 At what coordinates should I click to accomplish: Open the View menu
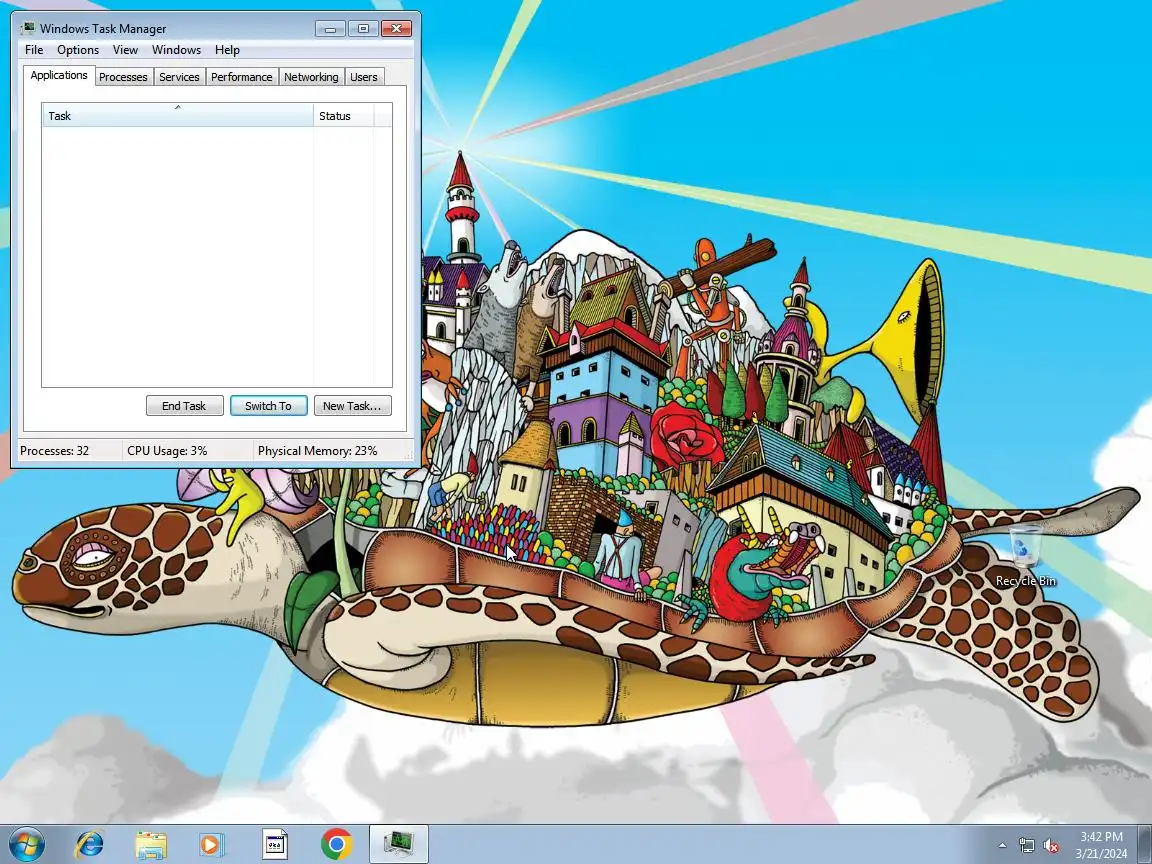125,50
